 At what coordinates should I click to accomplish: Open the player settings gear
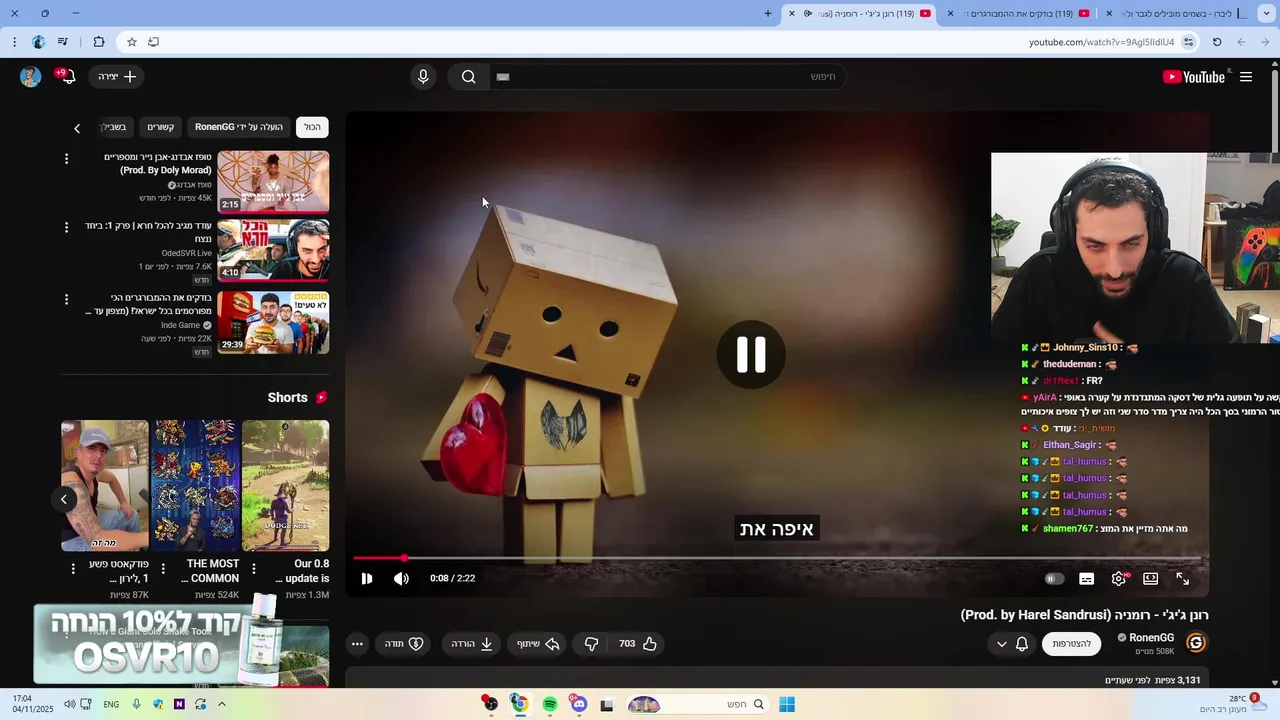click(x=1119, y=579)
